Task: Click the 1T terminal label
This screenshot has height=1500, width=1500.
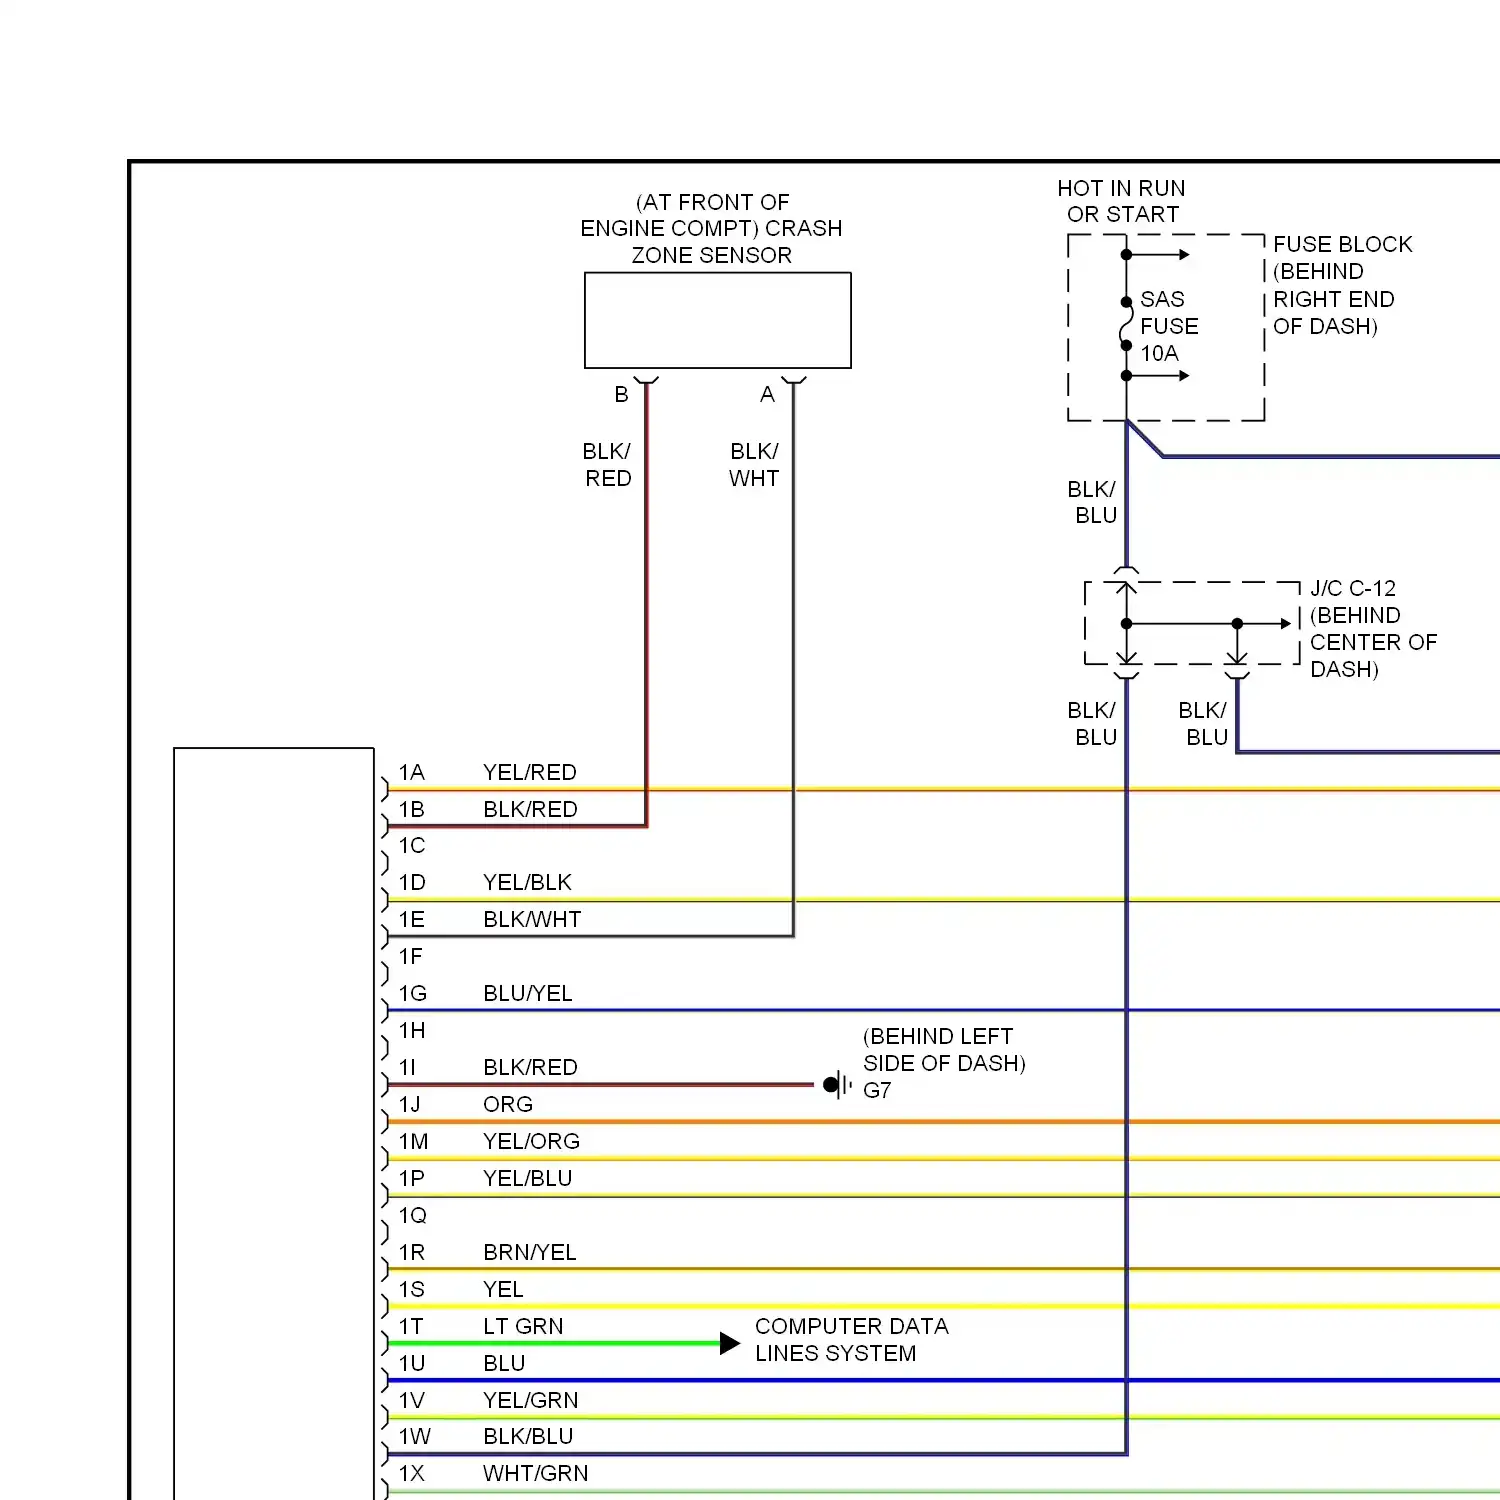Action: tap(411, 1327)
